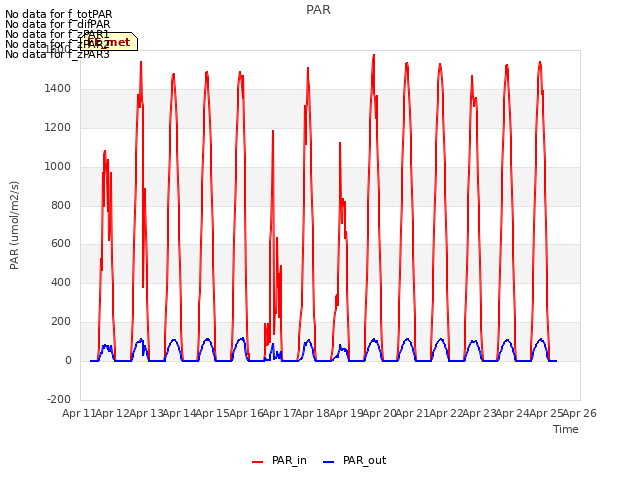Screen dimensions: 640x480
Task: Click the 600 y-axis tick label
Action: 61,244
